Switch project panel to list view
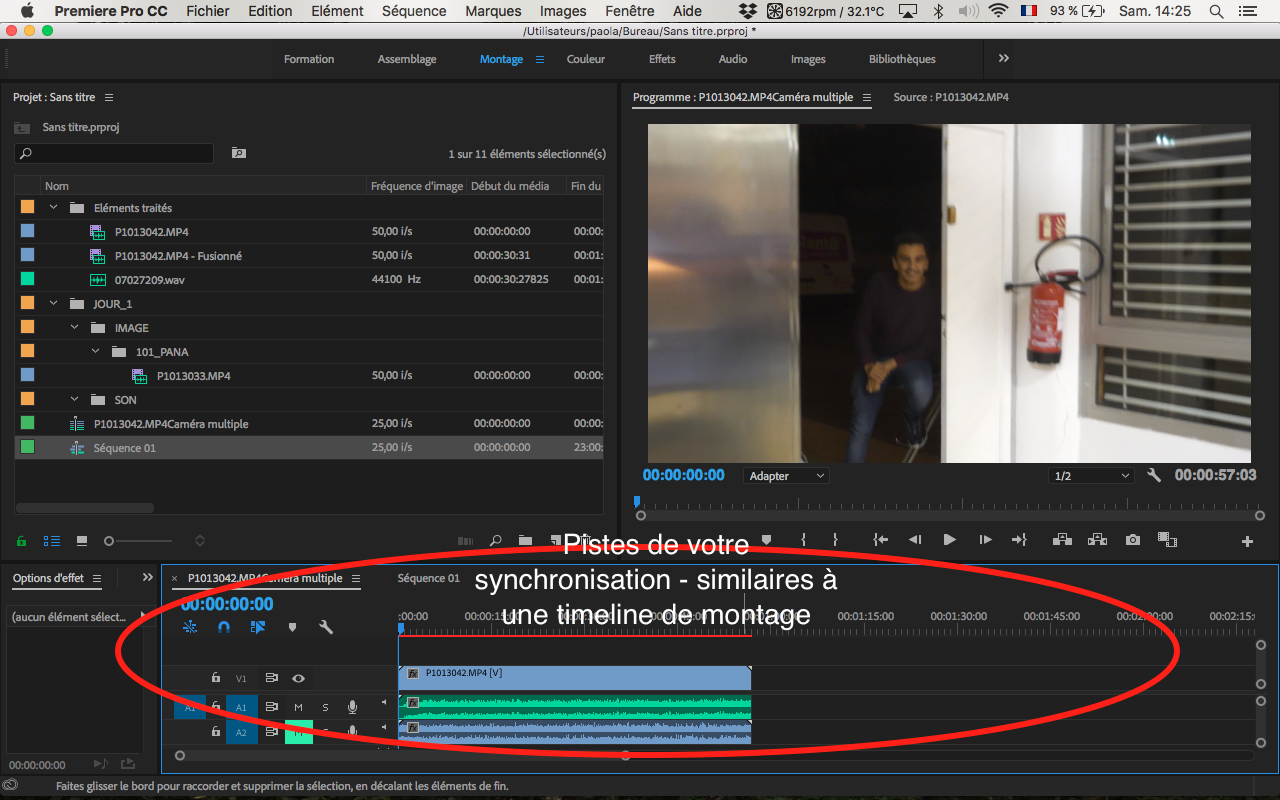The width and height of the screenshot is (1280, 800). point(51,541)
